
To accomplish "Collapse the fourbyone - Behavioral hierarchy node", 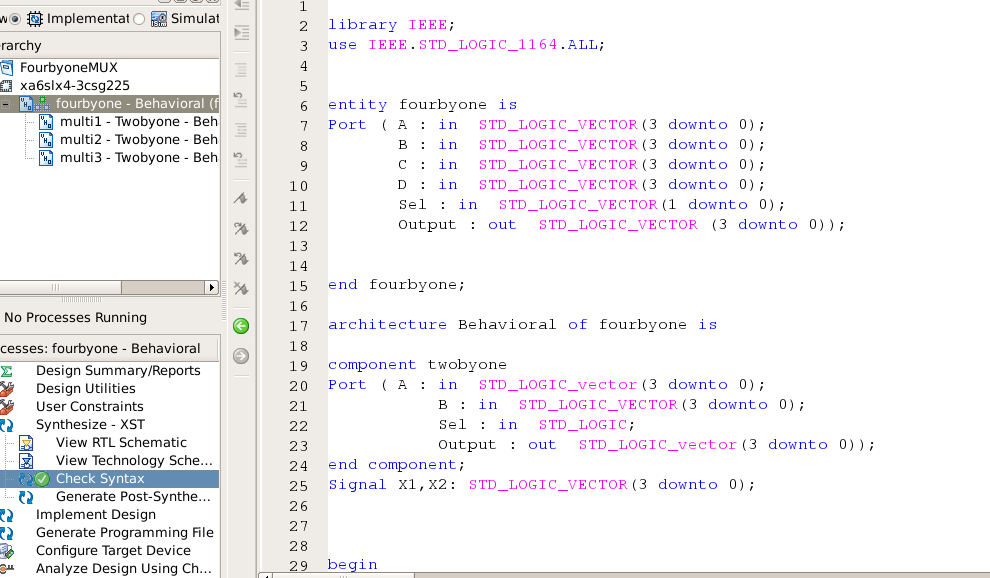I will coord(6,104).
